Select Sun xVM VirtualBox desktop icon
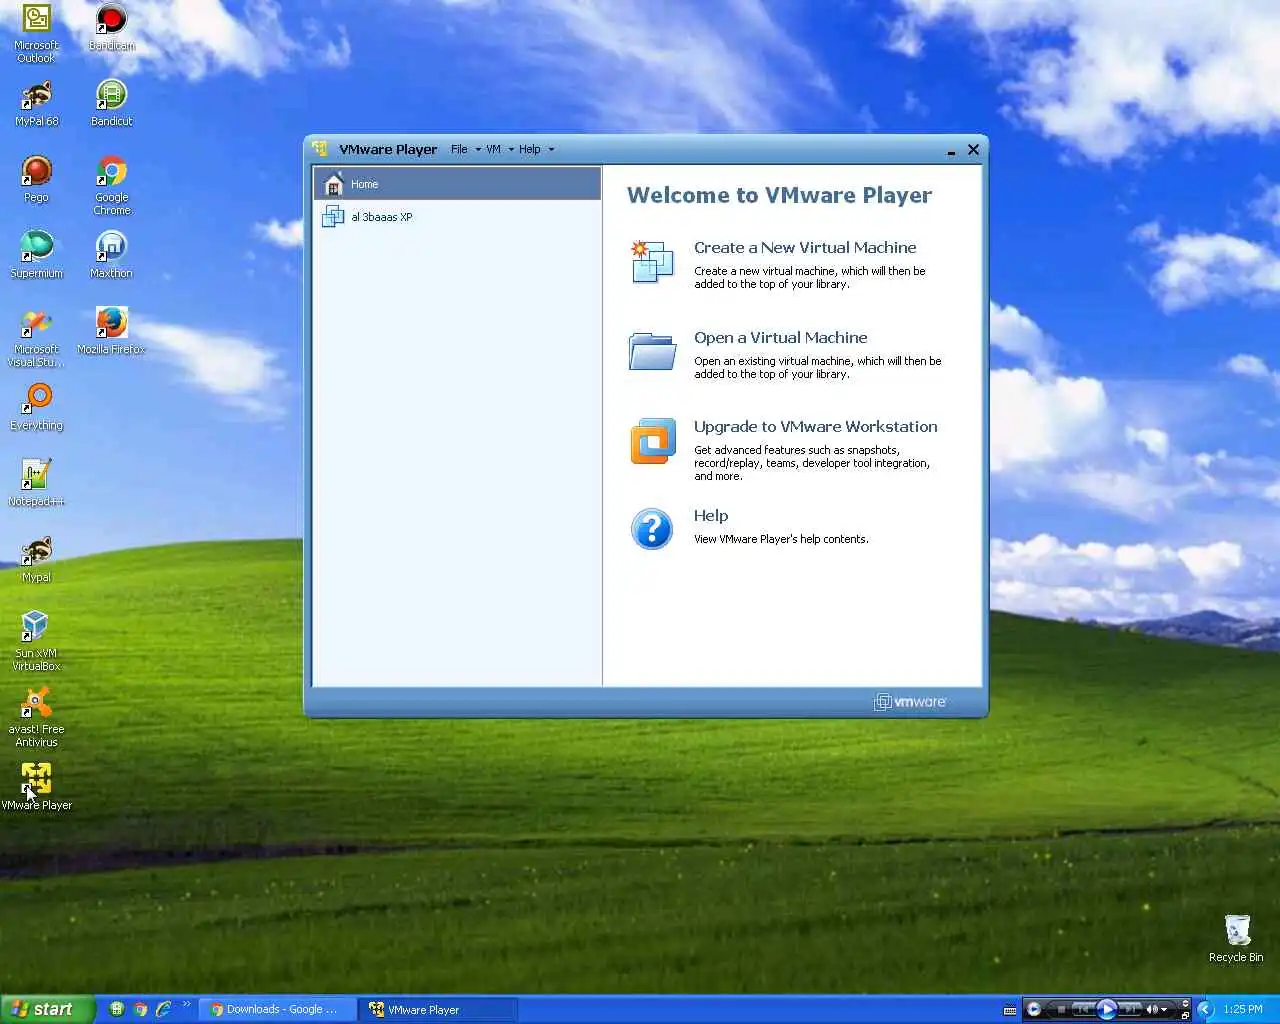Viewport: 1280px width, 1024px height. [x=37, y=642]
